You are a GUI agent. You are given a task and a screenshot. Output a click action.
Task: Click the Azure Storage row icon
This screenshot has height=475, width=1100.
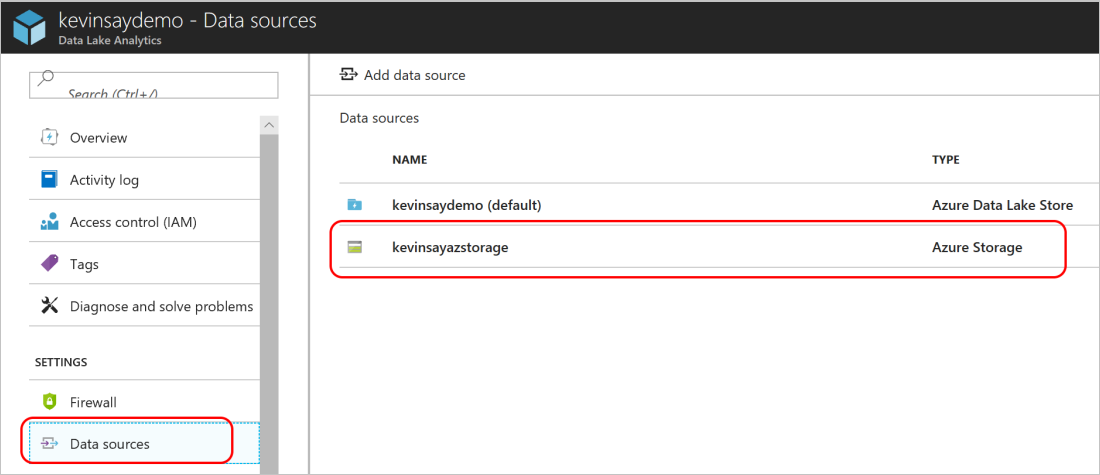(355, 247)
